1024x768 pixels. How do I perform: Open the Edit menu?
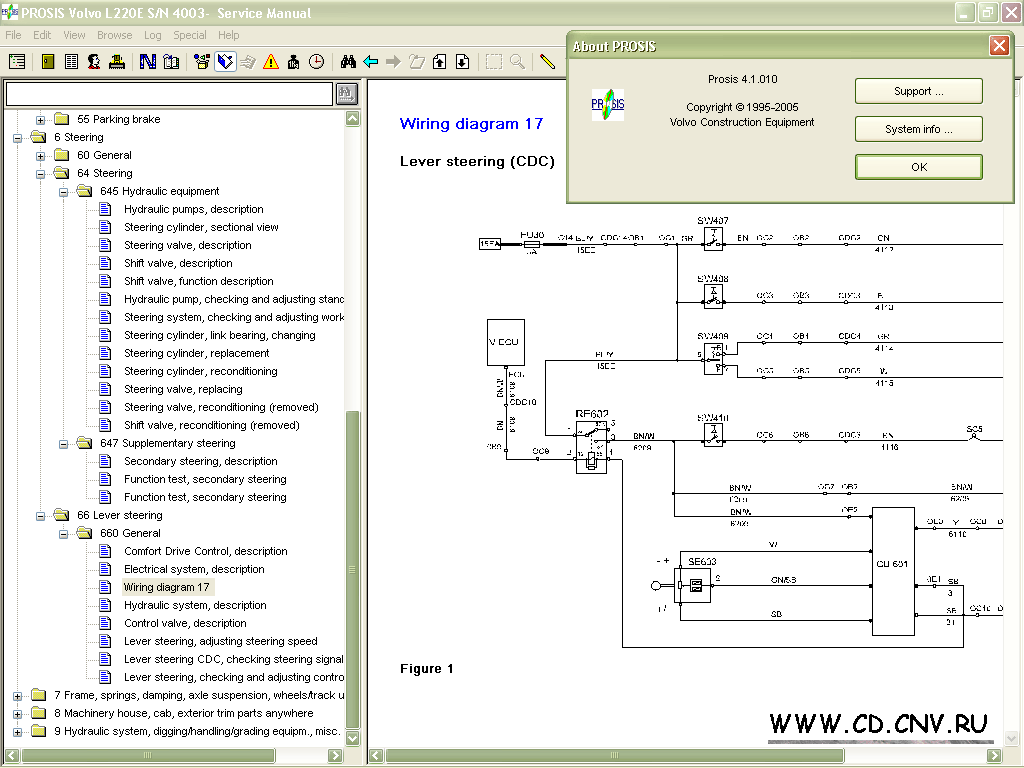42,35
